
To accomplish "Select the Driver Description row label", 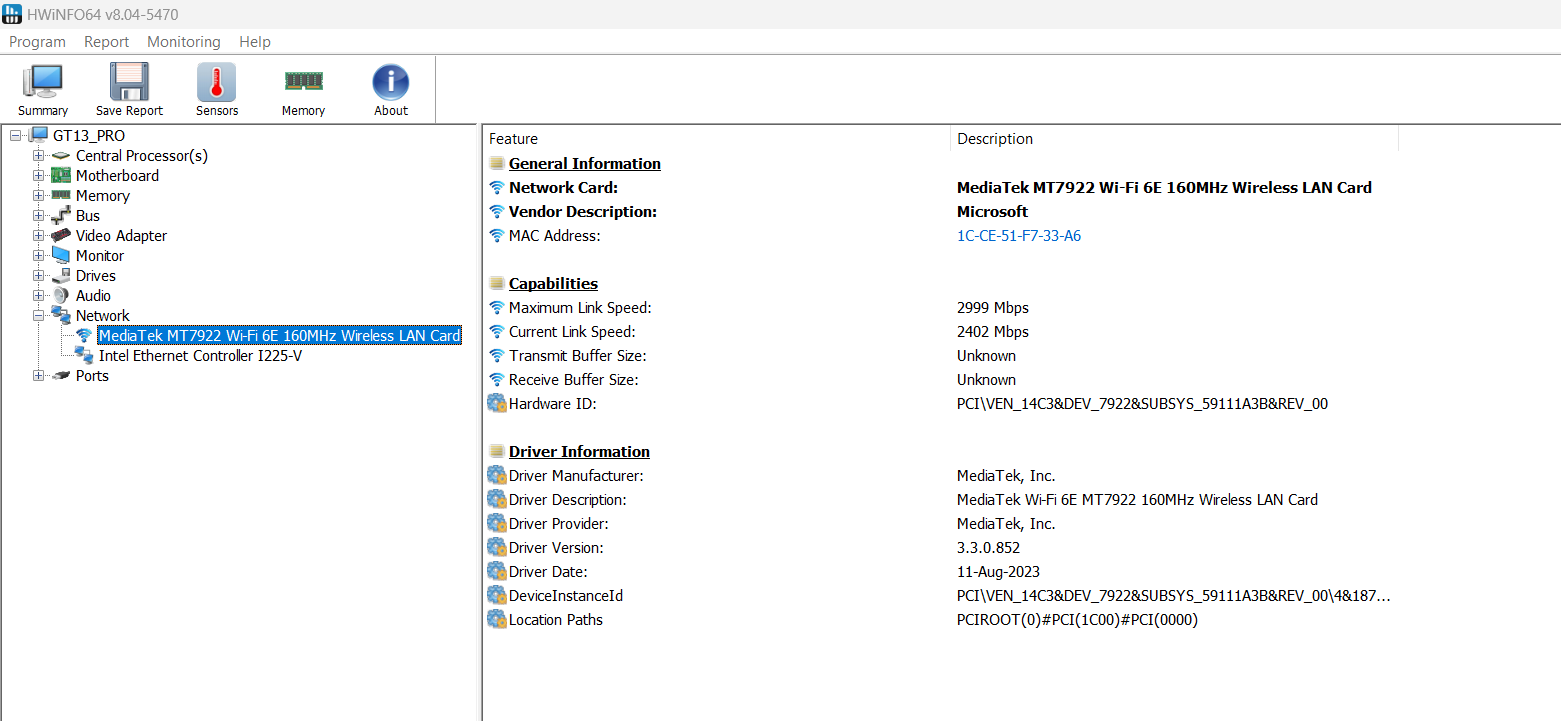I will [x=567, y=500].
